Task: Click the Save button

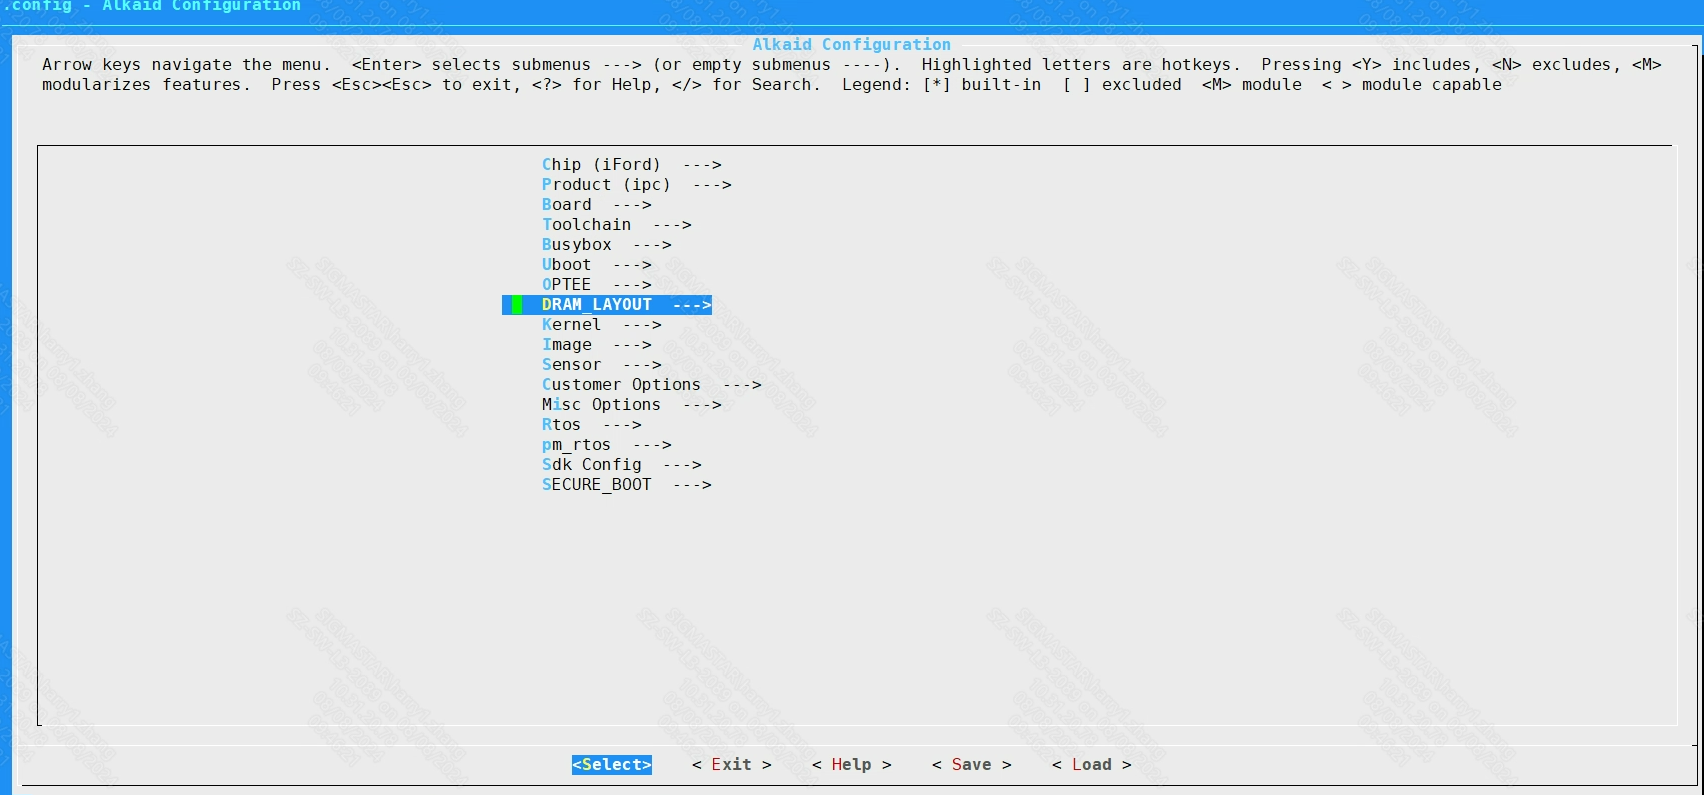Action: pyautogui.click(x=971, y=765)
